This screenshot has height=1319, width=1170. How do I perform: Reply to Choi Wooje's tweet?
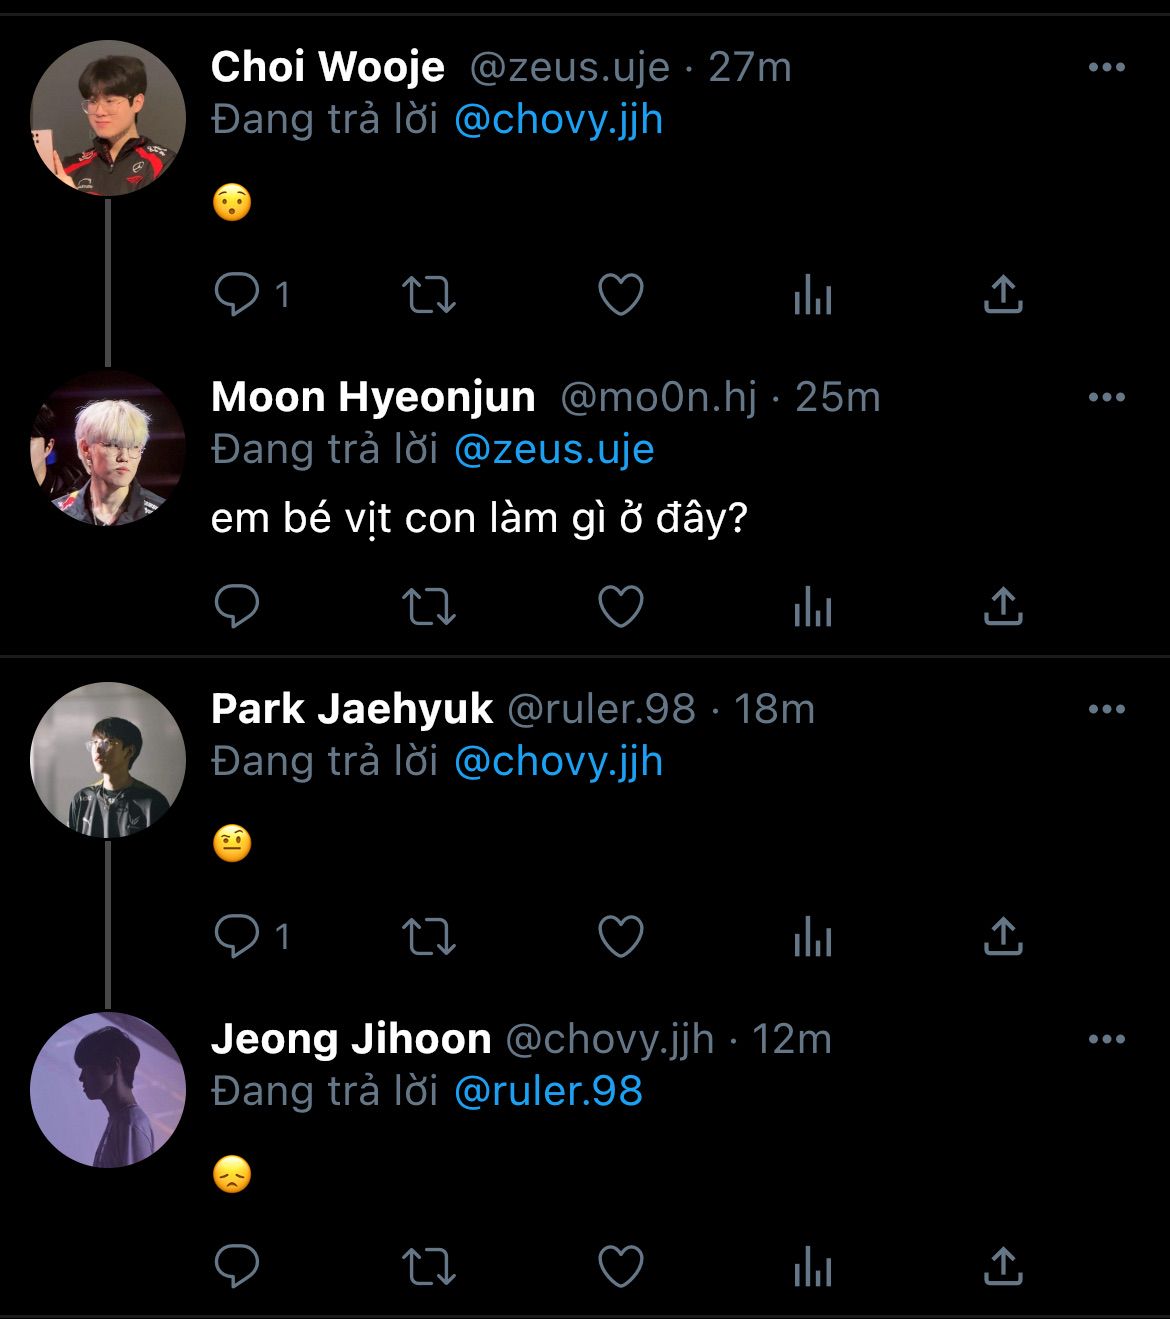tap(237, 295)
